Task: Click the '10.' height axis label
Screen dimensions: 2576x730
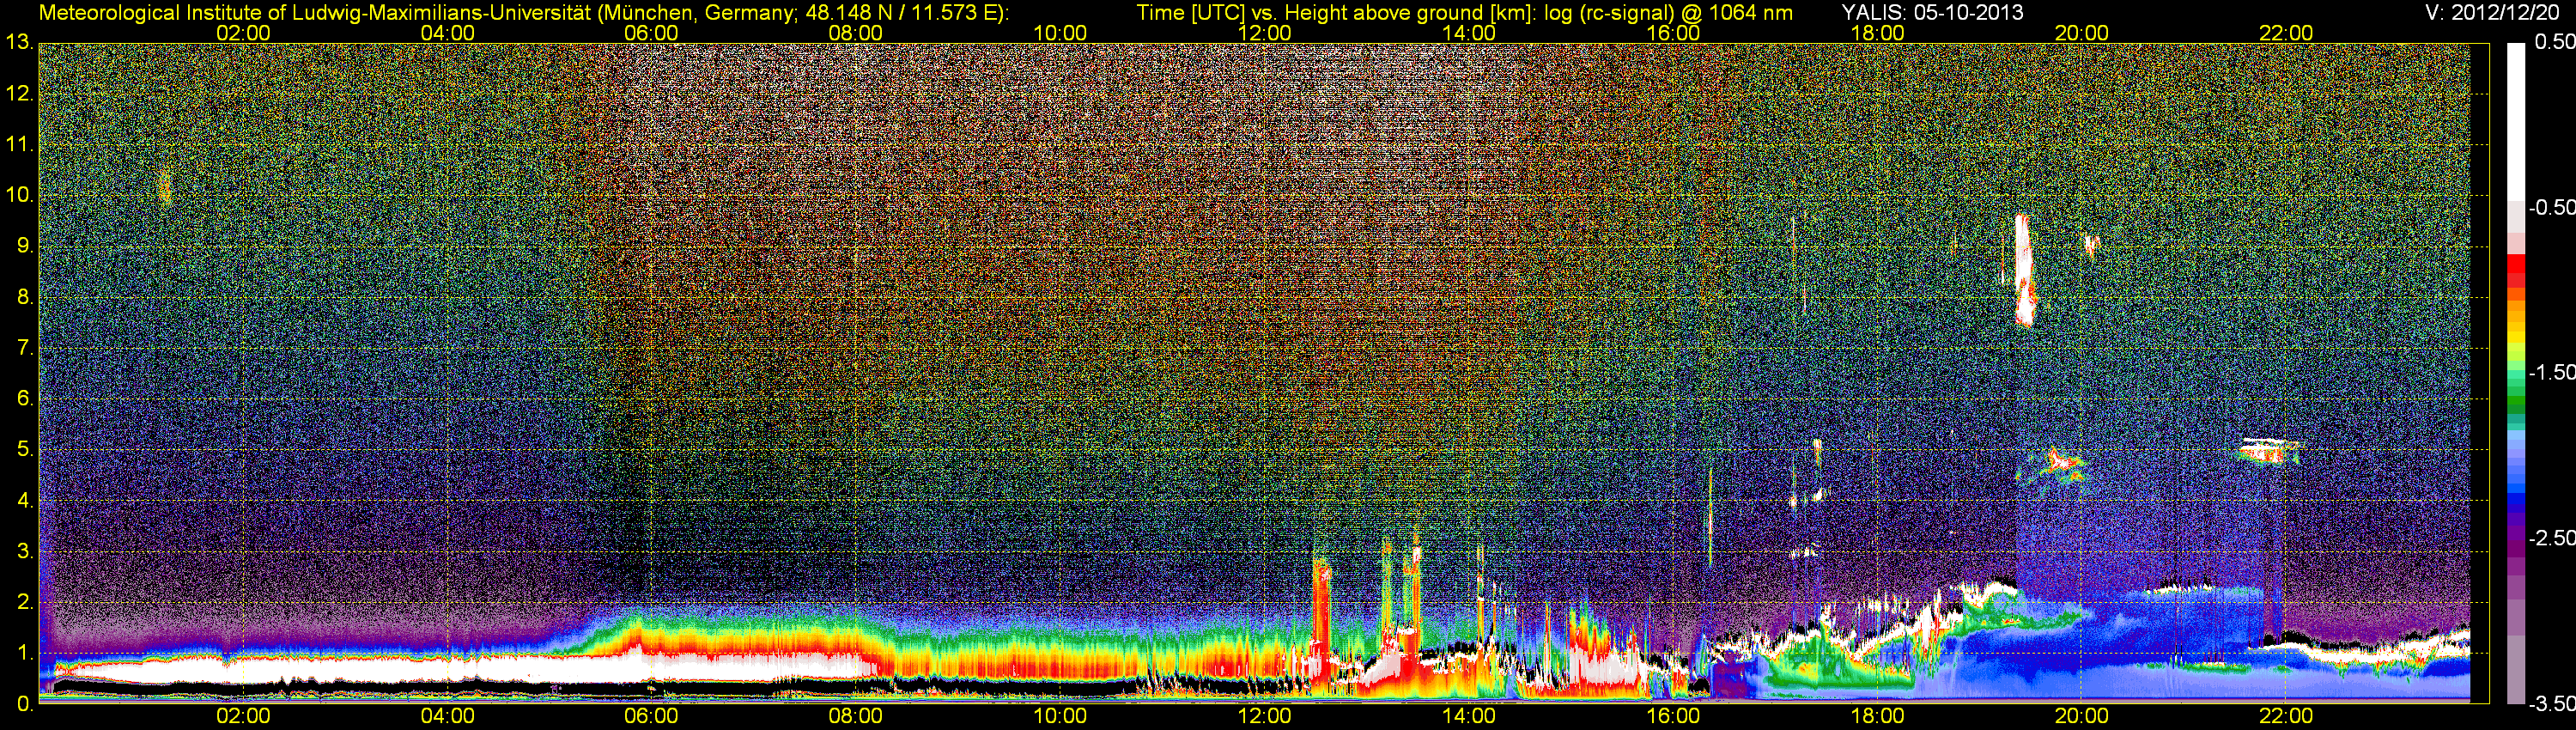Action: point(19,195)
